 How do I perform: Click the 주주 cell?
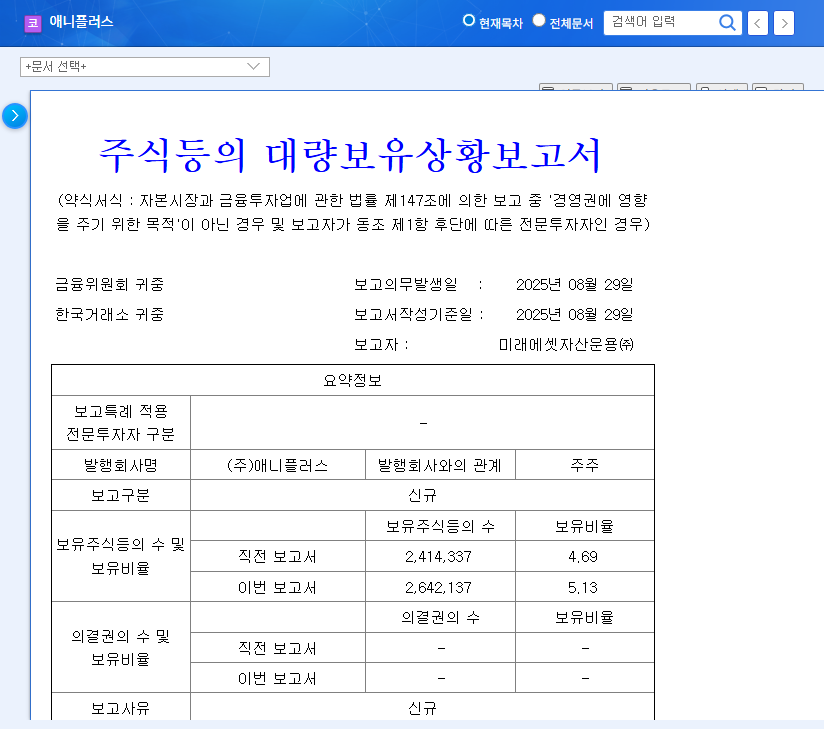point(585,465)
